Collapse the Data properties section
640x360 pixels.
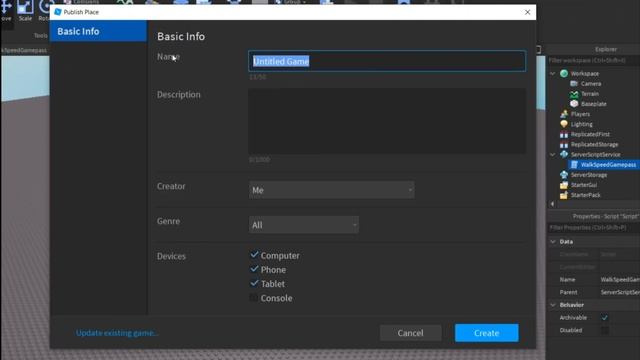point(553,242)
